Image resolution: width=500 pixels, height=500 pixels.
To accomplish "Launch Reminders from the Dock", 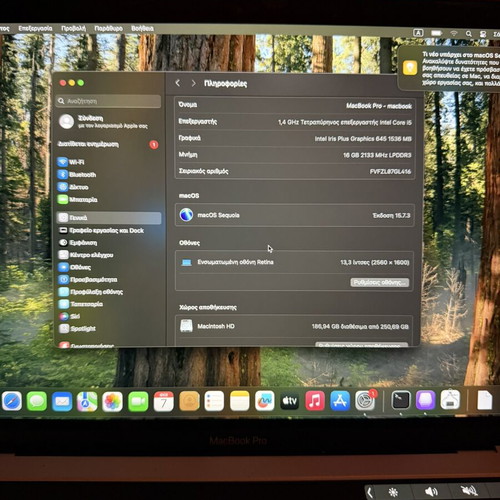I will click(214, 401).
